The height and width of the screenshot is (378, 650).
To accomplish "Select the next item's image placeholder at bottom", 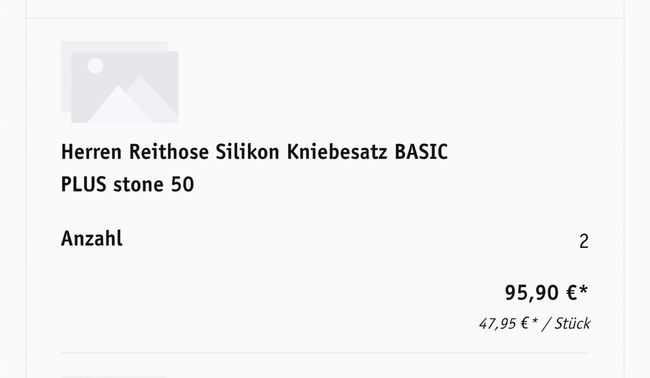I will click(x=114, y=377).
